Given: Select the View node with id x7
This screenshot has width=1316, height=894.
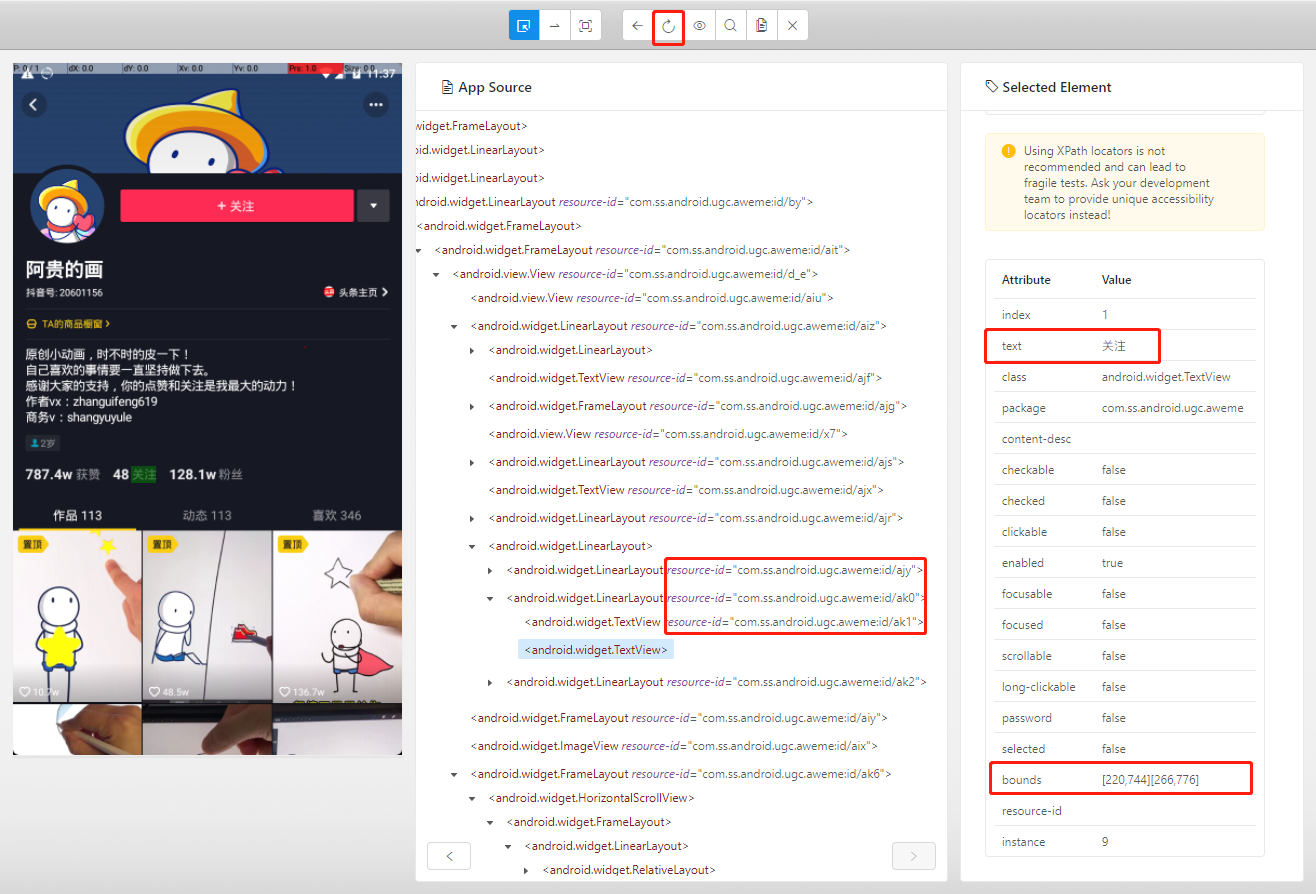Looking at the screenshot, I should pos(668,434).
